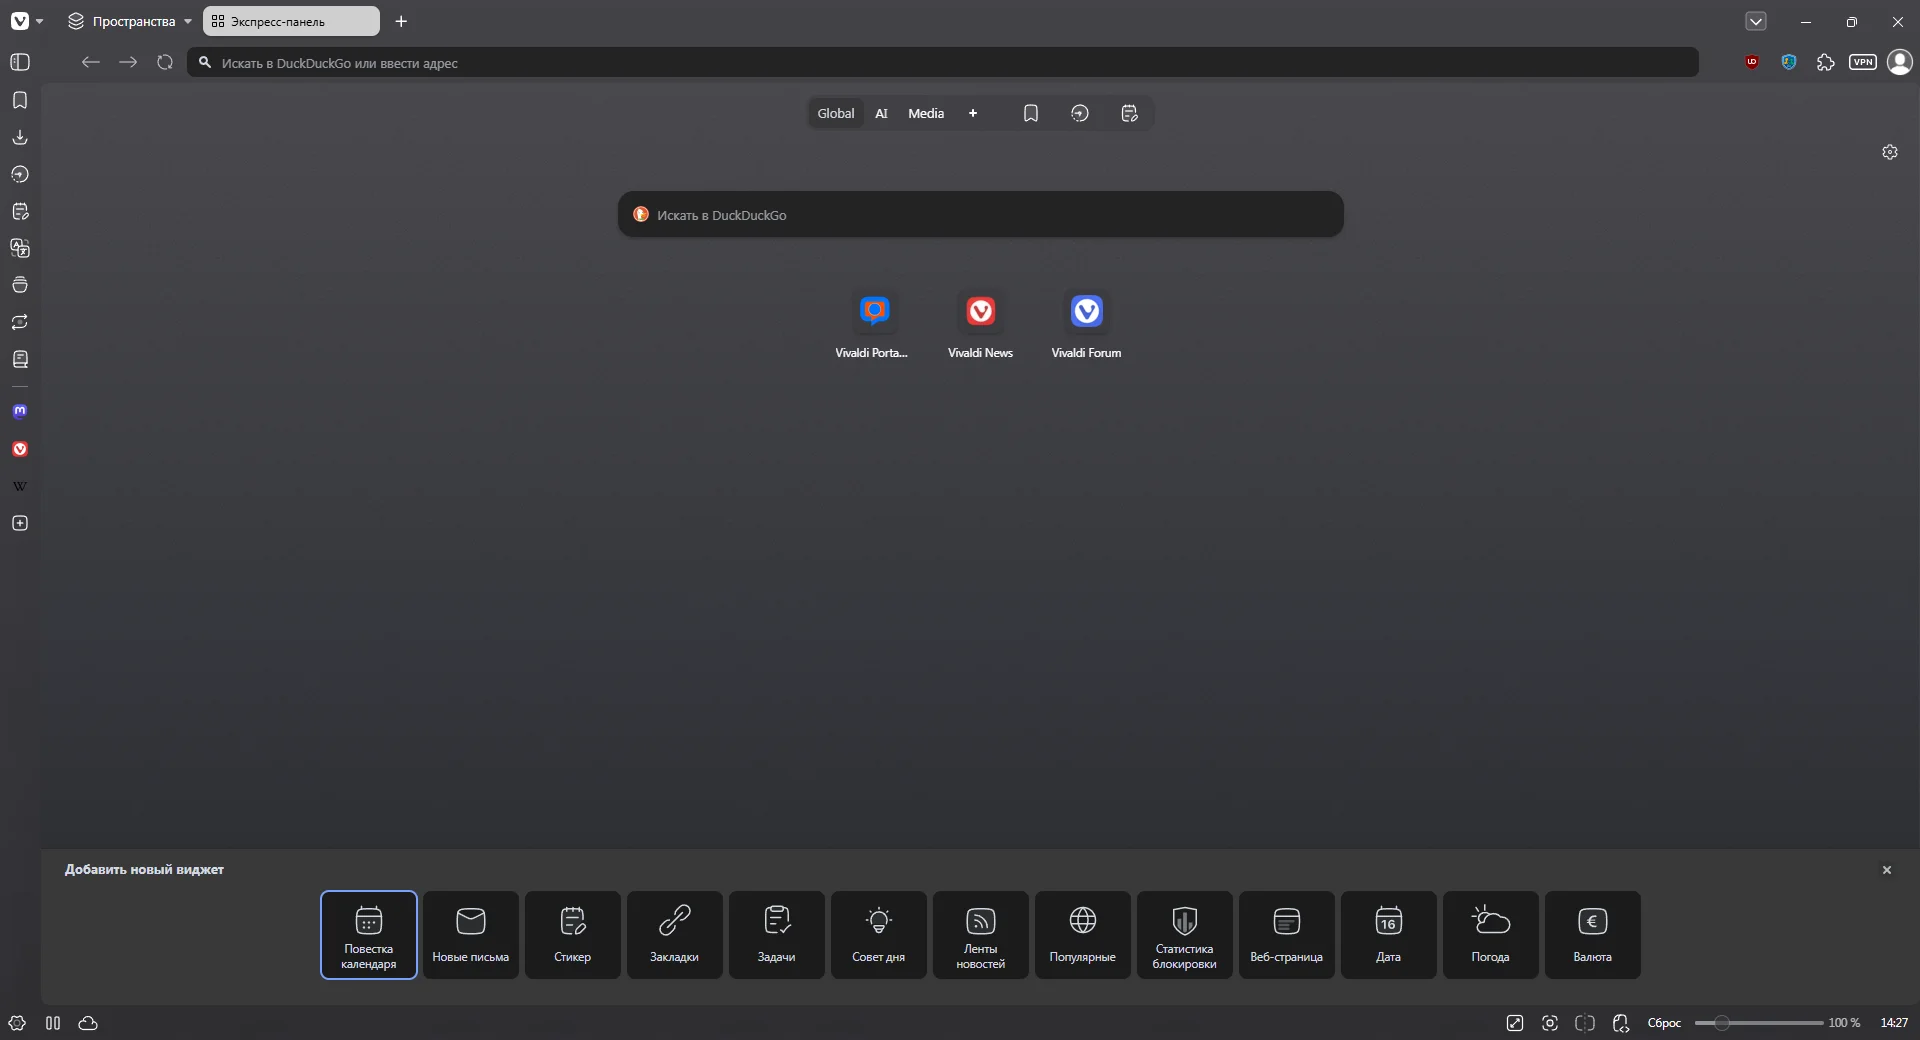Click Сброс to reset zoom
The width and height of the screenshot is (1920, 1040).
pos(1664,1023)
